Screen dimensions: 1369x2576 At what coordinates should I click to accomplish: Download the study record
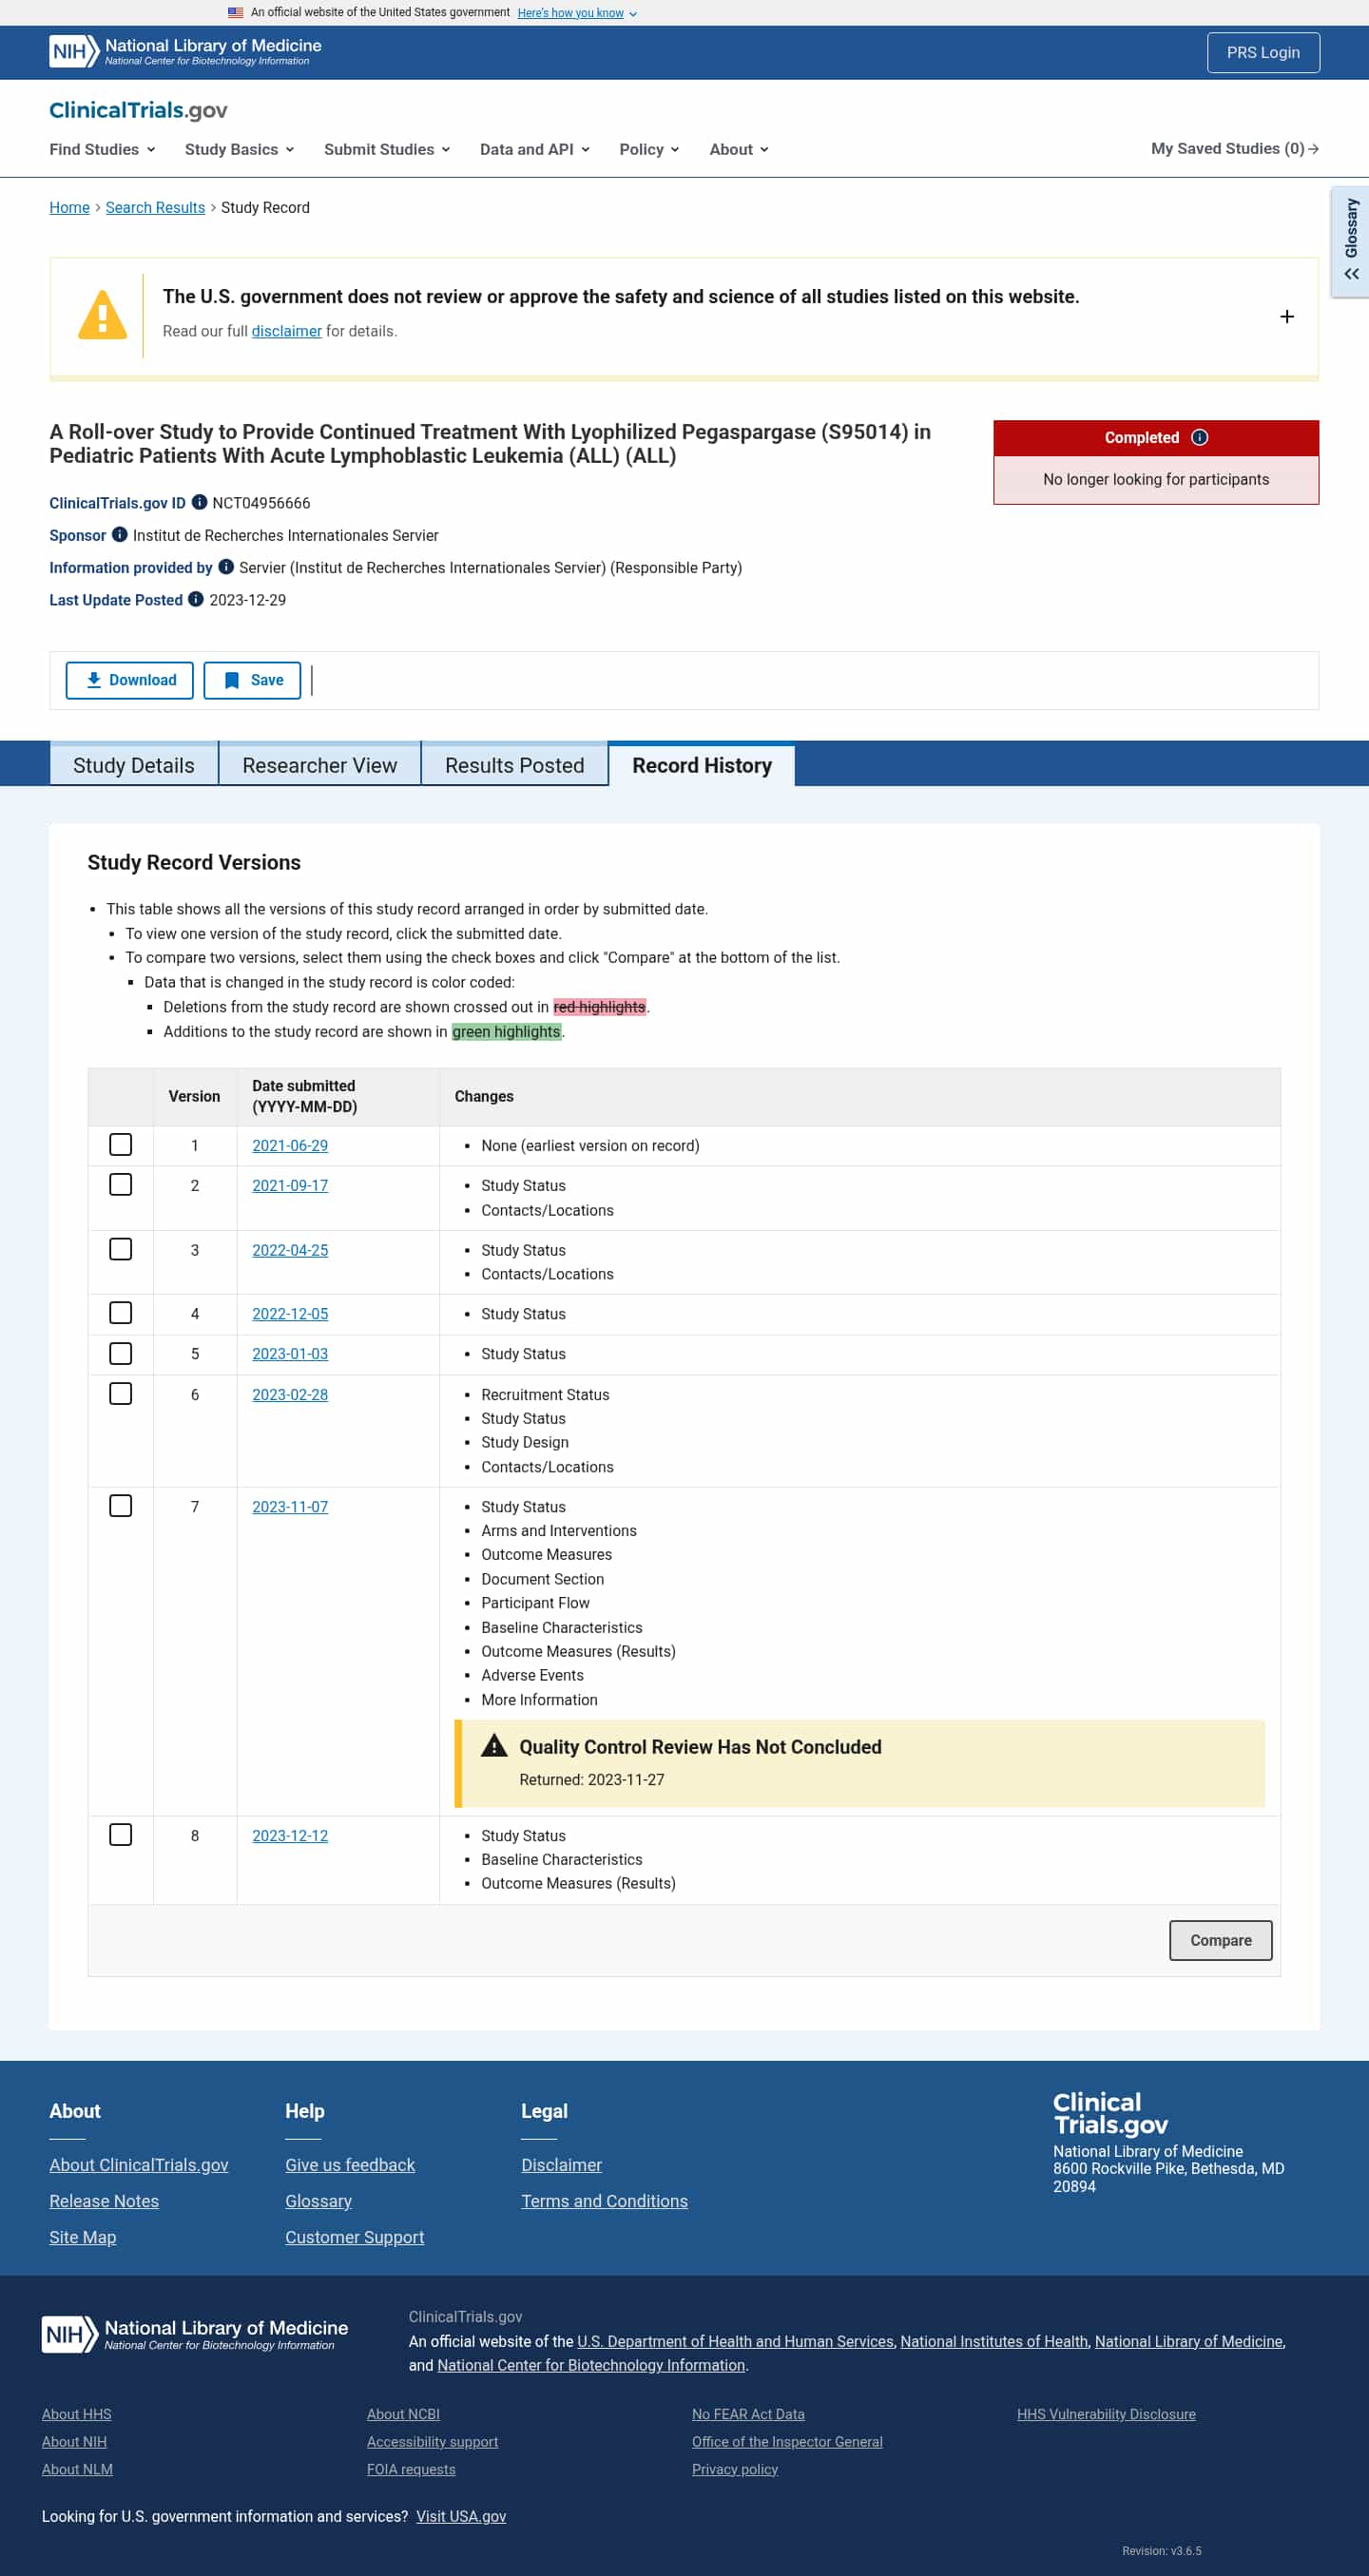pos(129,680)
